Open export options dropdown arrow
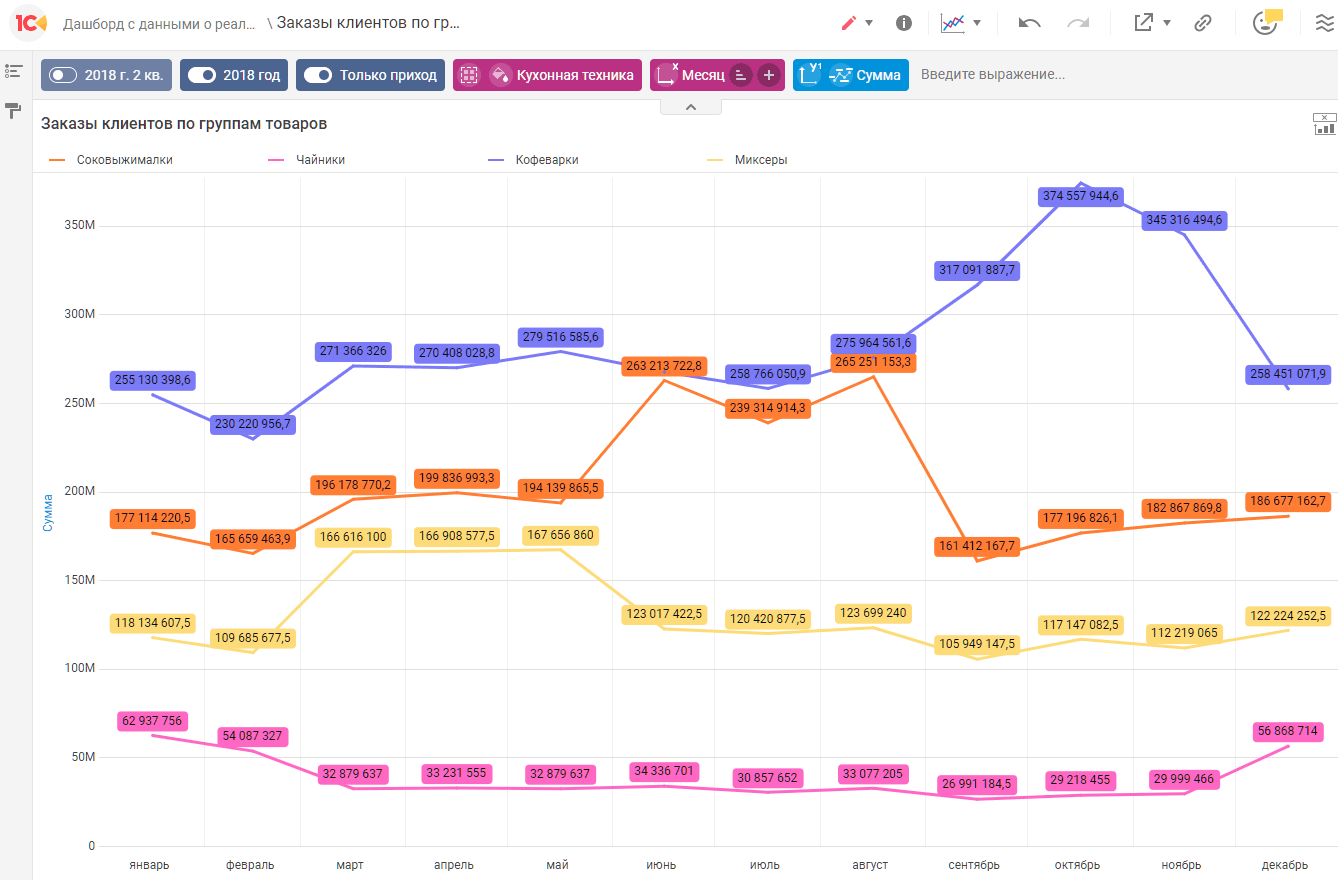1338x880 pixels. pyautogui.click(x=1167, y=23)
